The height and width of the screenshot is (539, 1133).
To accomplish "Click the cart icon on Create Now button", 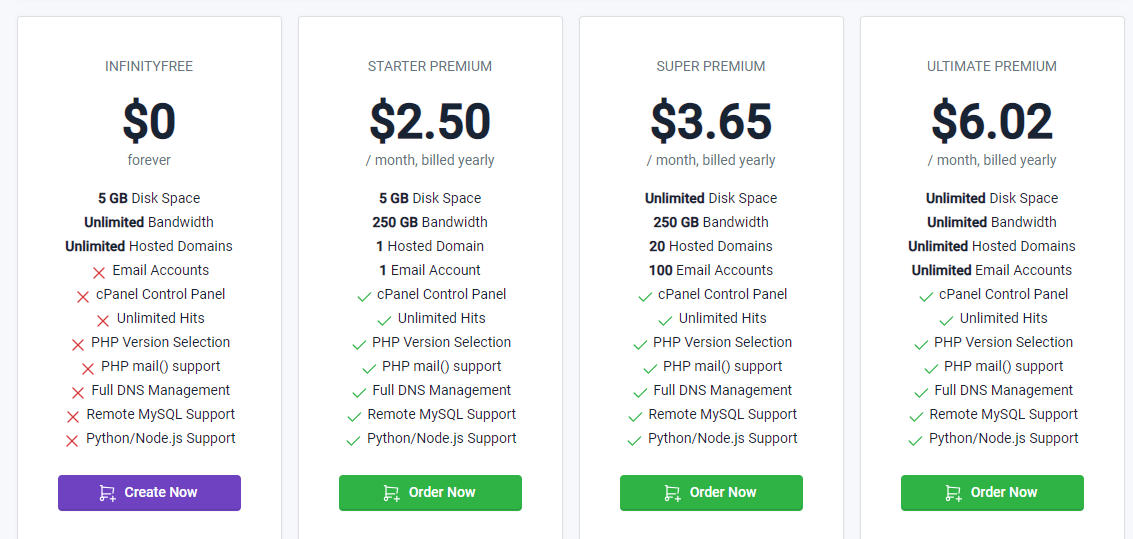I will [x=107, y=493].
